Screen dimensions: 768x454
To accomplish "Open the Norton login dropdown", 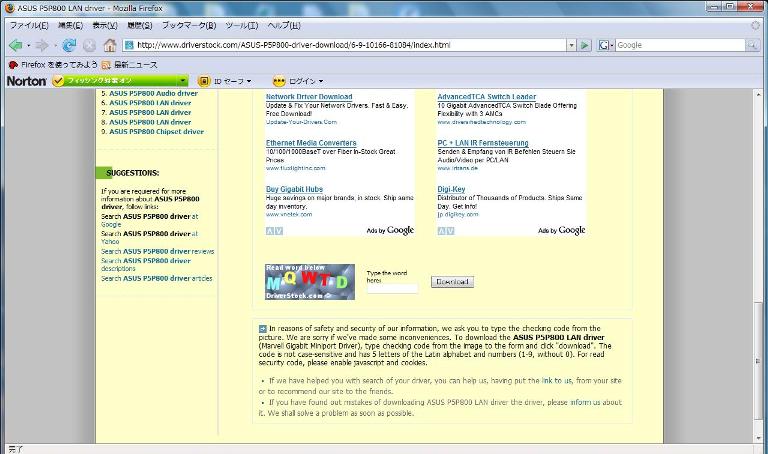I will click(321, 81).
